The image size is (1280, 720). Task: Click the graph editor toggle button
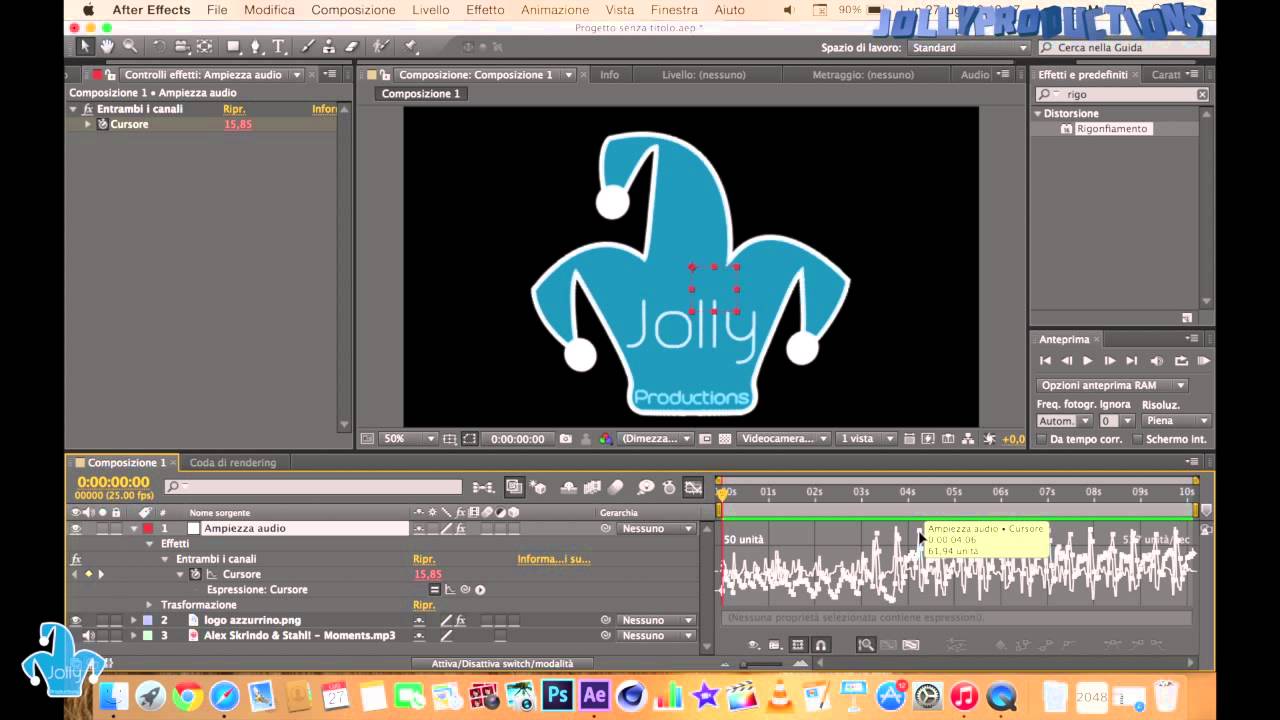click(x=693, y=487)
